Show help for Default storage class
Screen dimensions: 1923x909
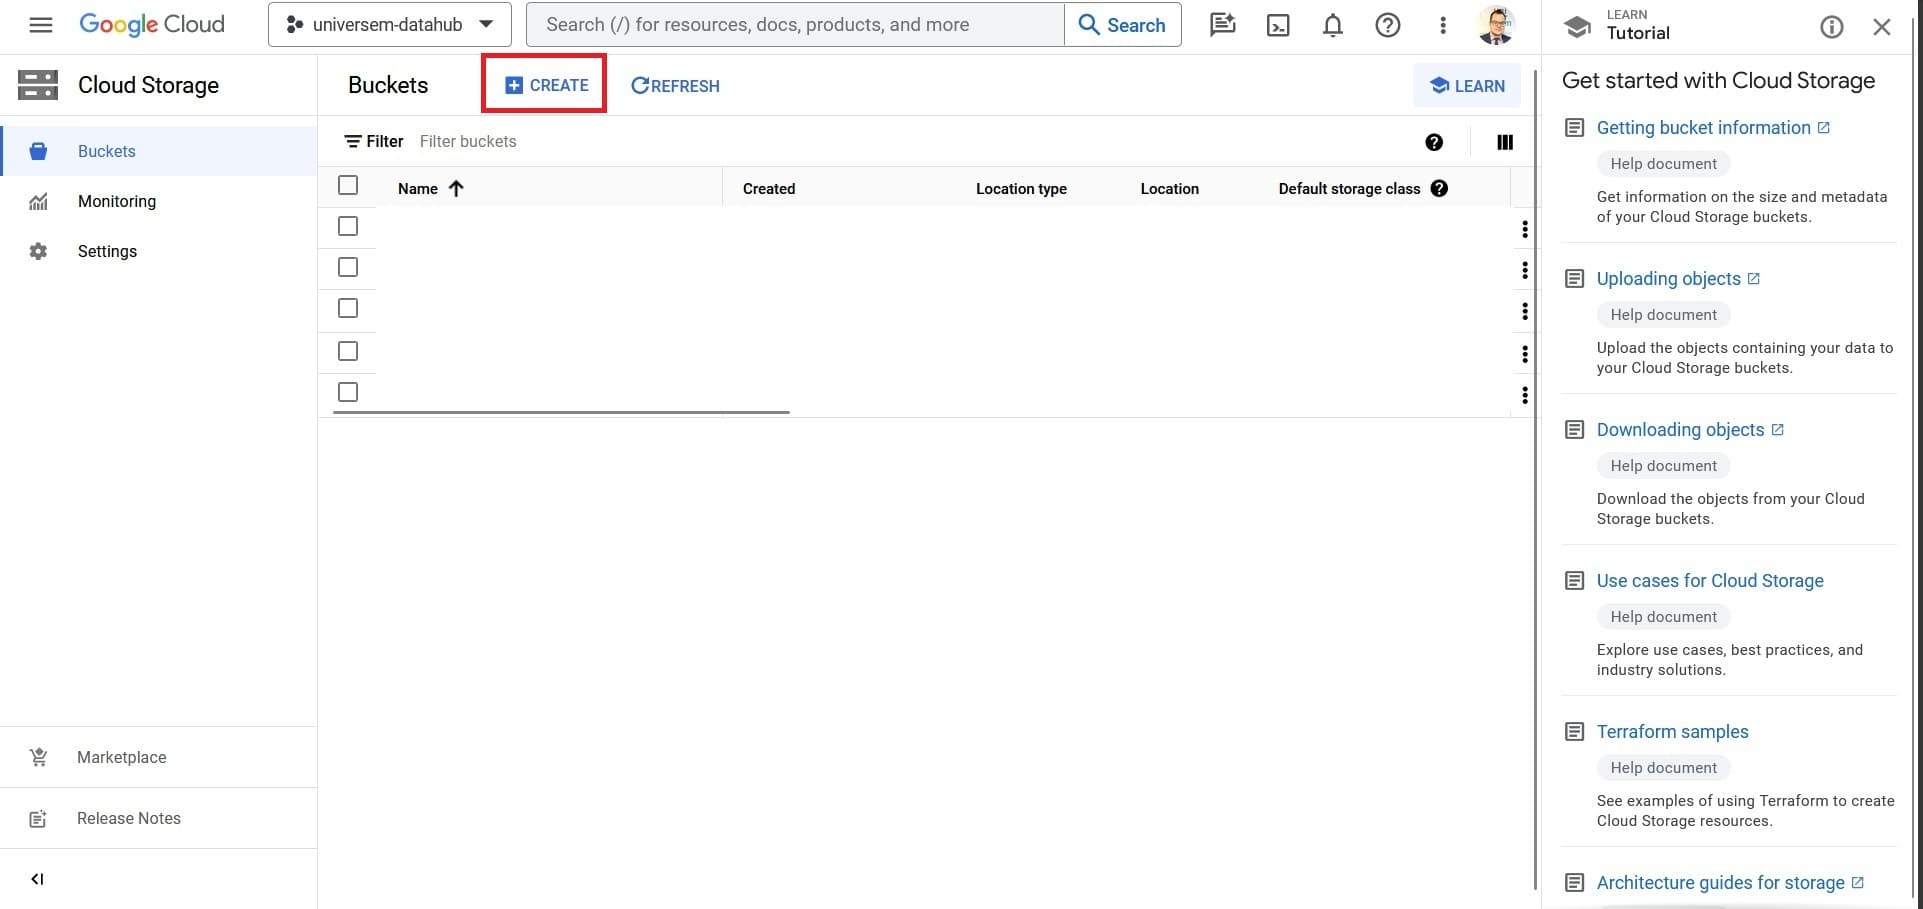click(1439, 188)
